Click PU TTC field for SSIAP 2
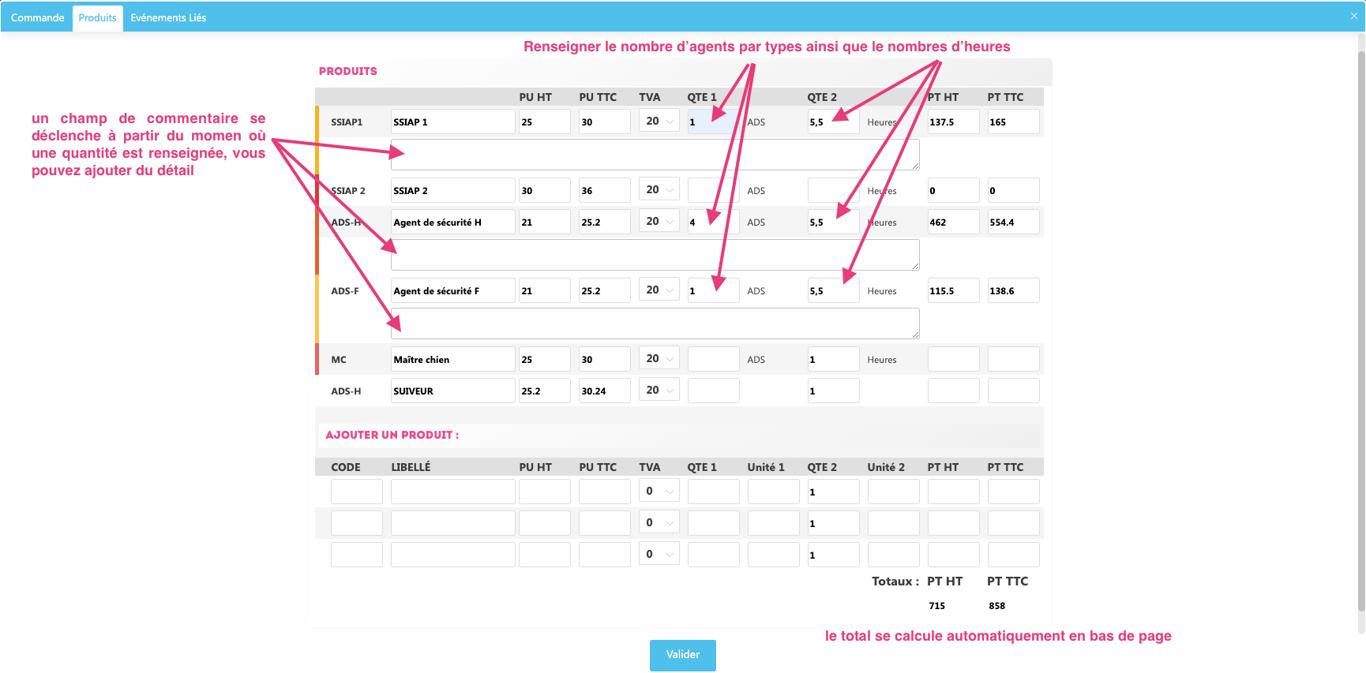The height and width of the screenshot is (673, 1366). tap(605, 190)
